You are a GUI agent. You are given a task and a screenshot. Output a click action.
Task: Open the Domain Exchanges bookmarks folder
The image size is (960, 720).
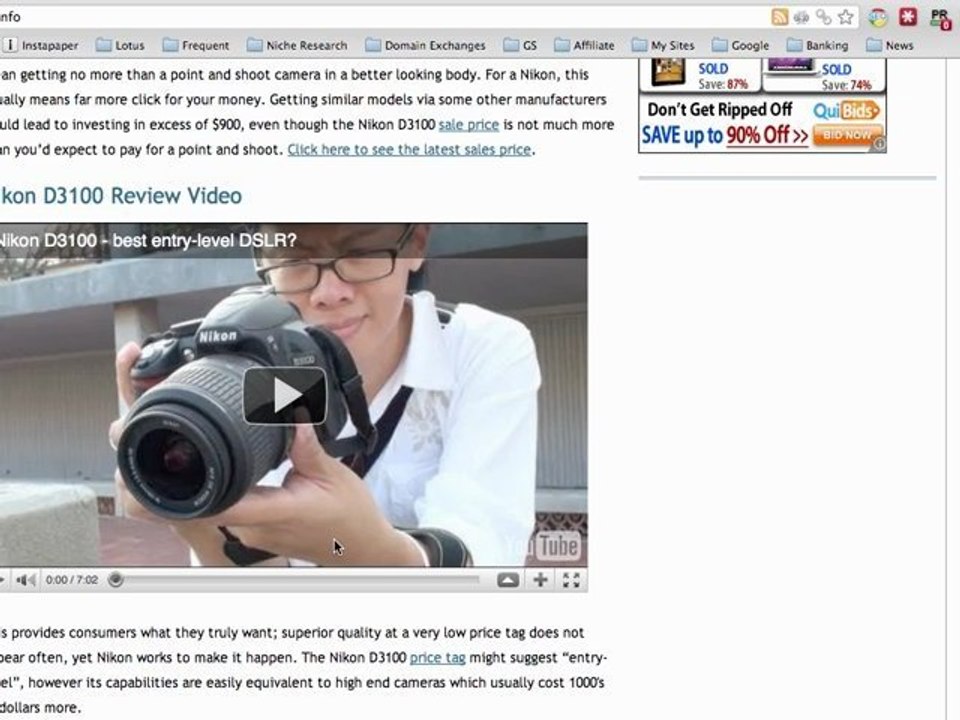point(426,45)
